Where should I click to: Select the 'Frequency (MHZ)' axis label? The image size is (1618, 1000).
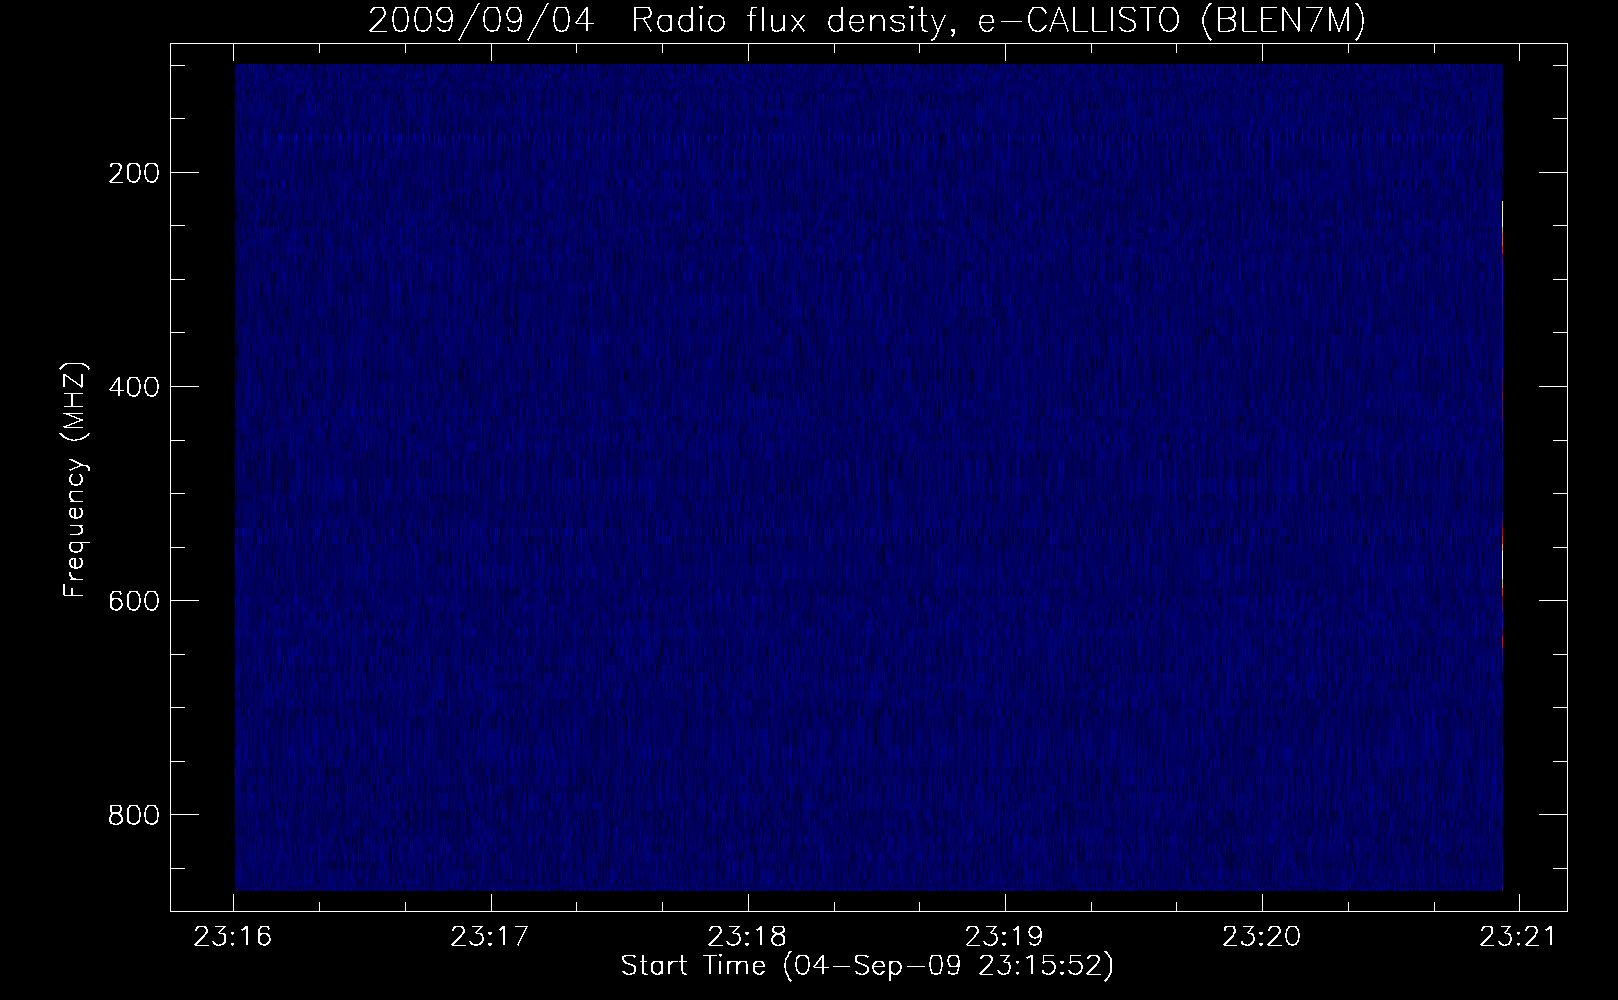tap(75, 479)
